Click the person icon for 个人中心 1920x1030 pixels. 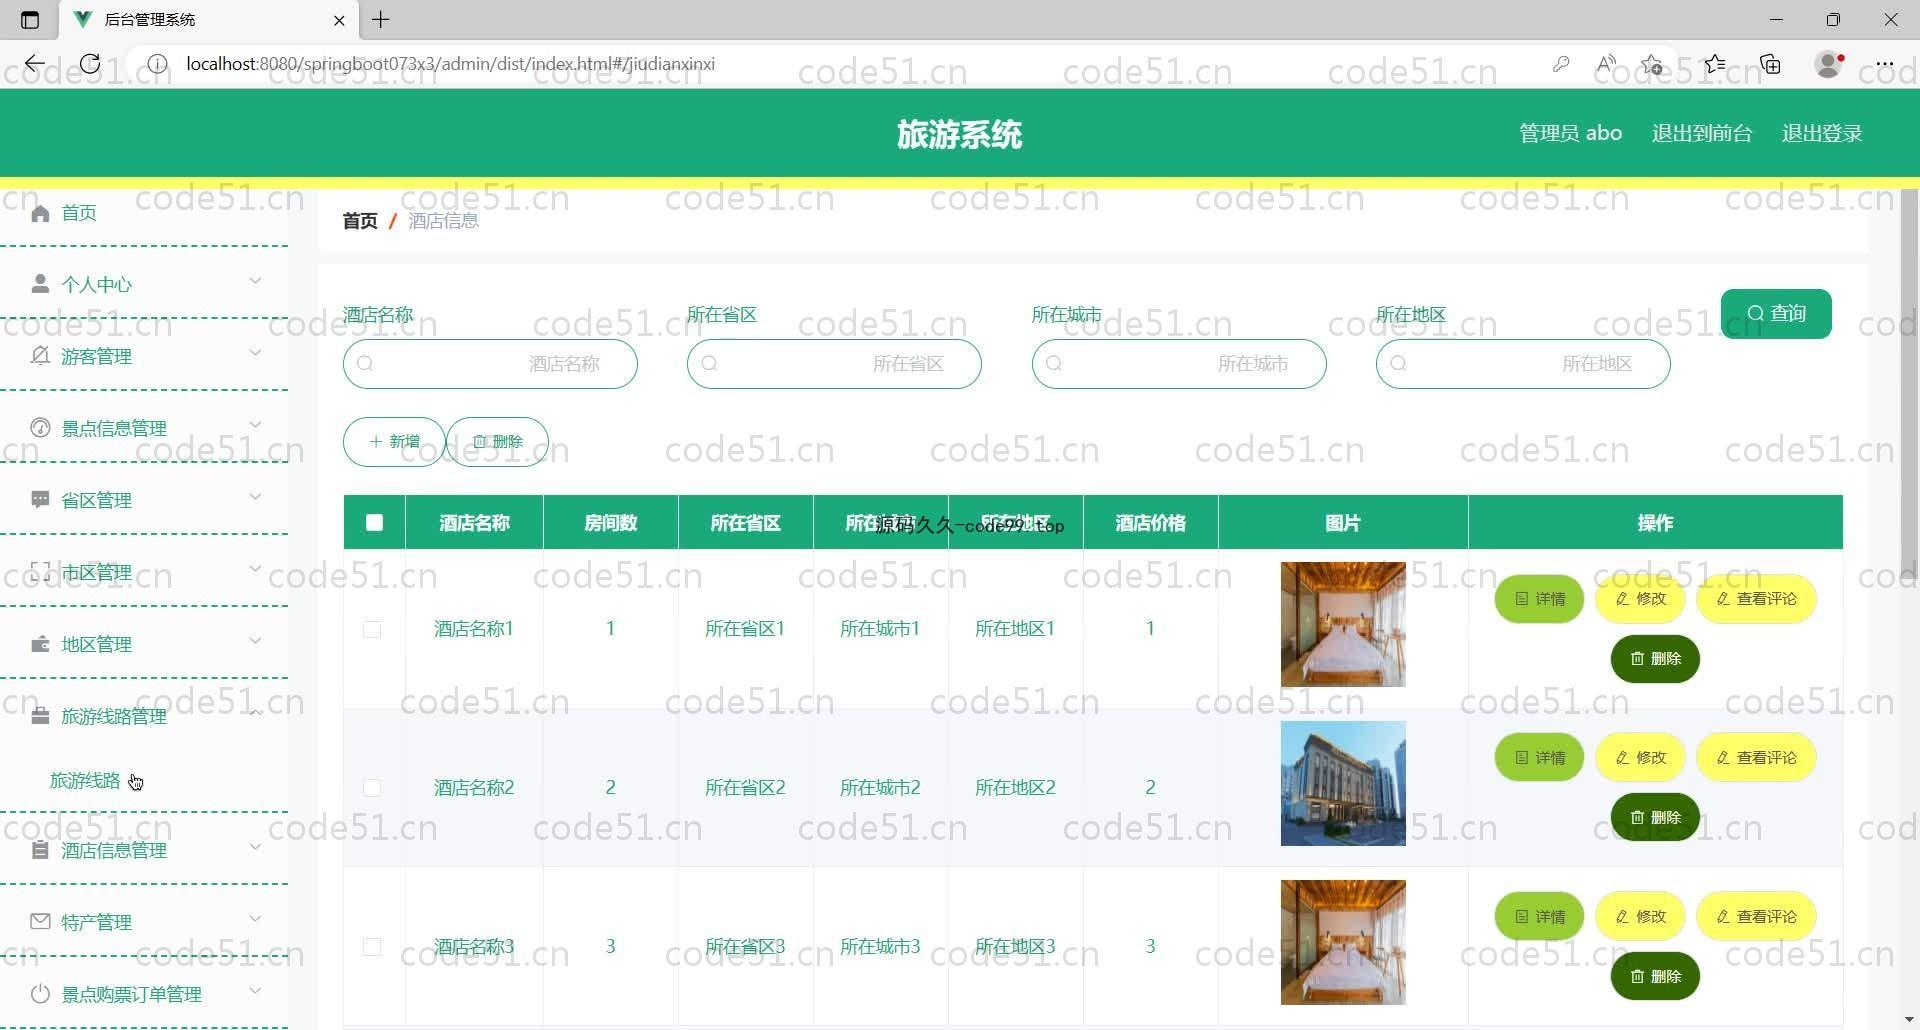pyautogui.click(x=40, y=284)
